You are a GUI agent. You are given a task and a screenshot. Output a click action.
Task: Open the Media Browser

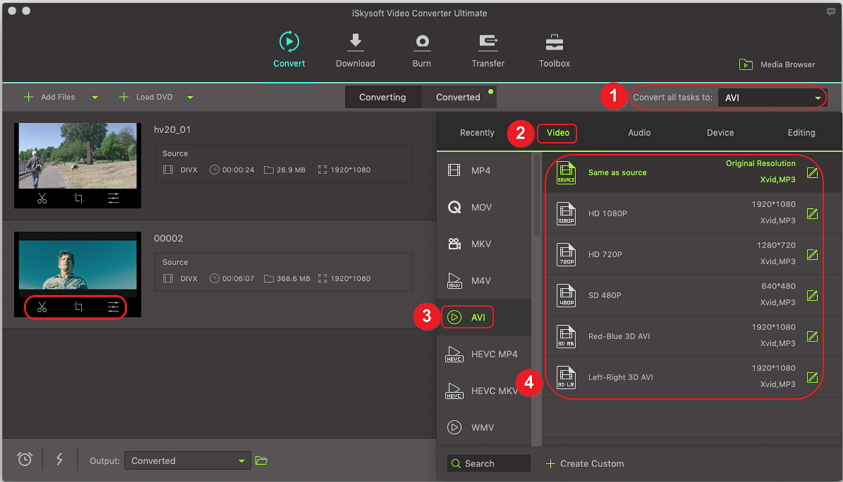[777, 65]
